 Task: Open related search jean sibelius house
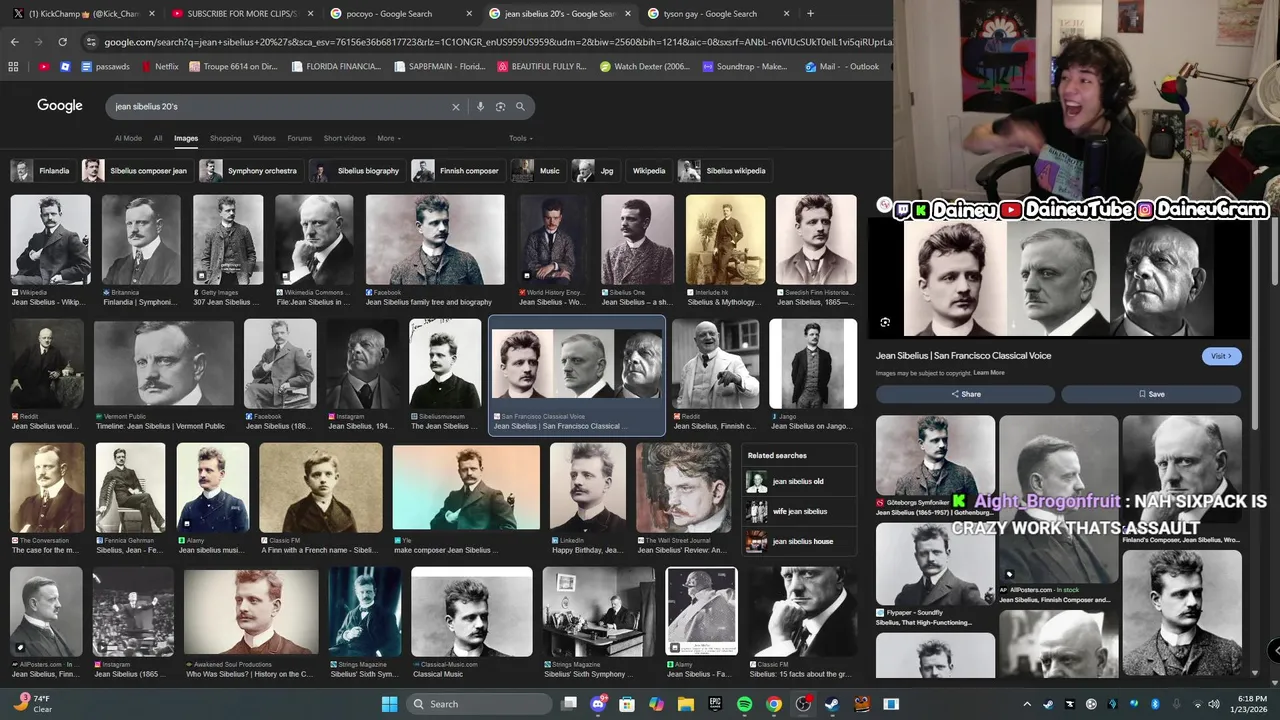pyautogui.click(x=799, y=541)
